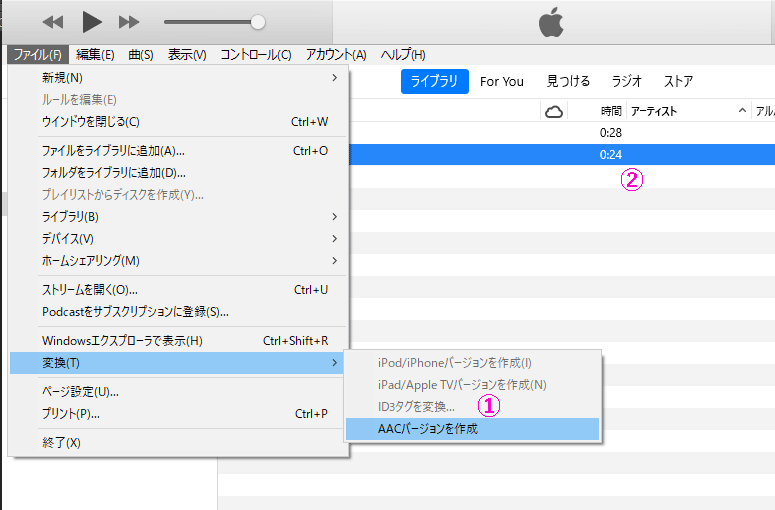
Task: Expand the ライブラリ(B) submenu
Action: [x=178, y=216]
